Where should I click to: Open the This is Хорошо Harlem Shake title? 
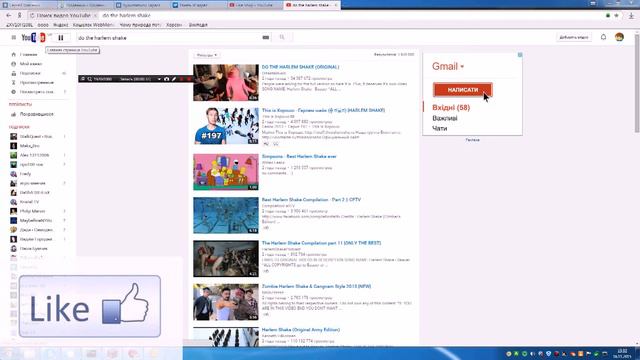pos(323,110)
